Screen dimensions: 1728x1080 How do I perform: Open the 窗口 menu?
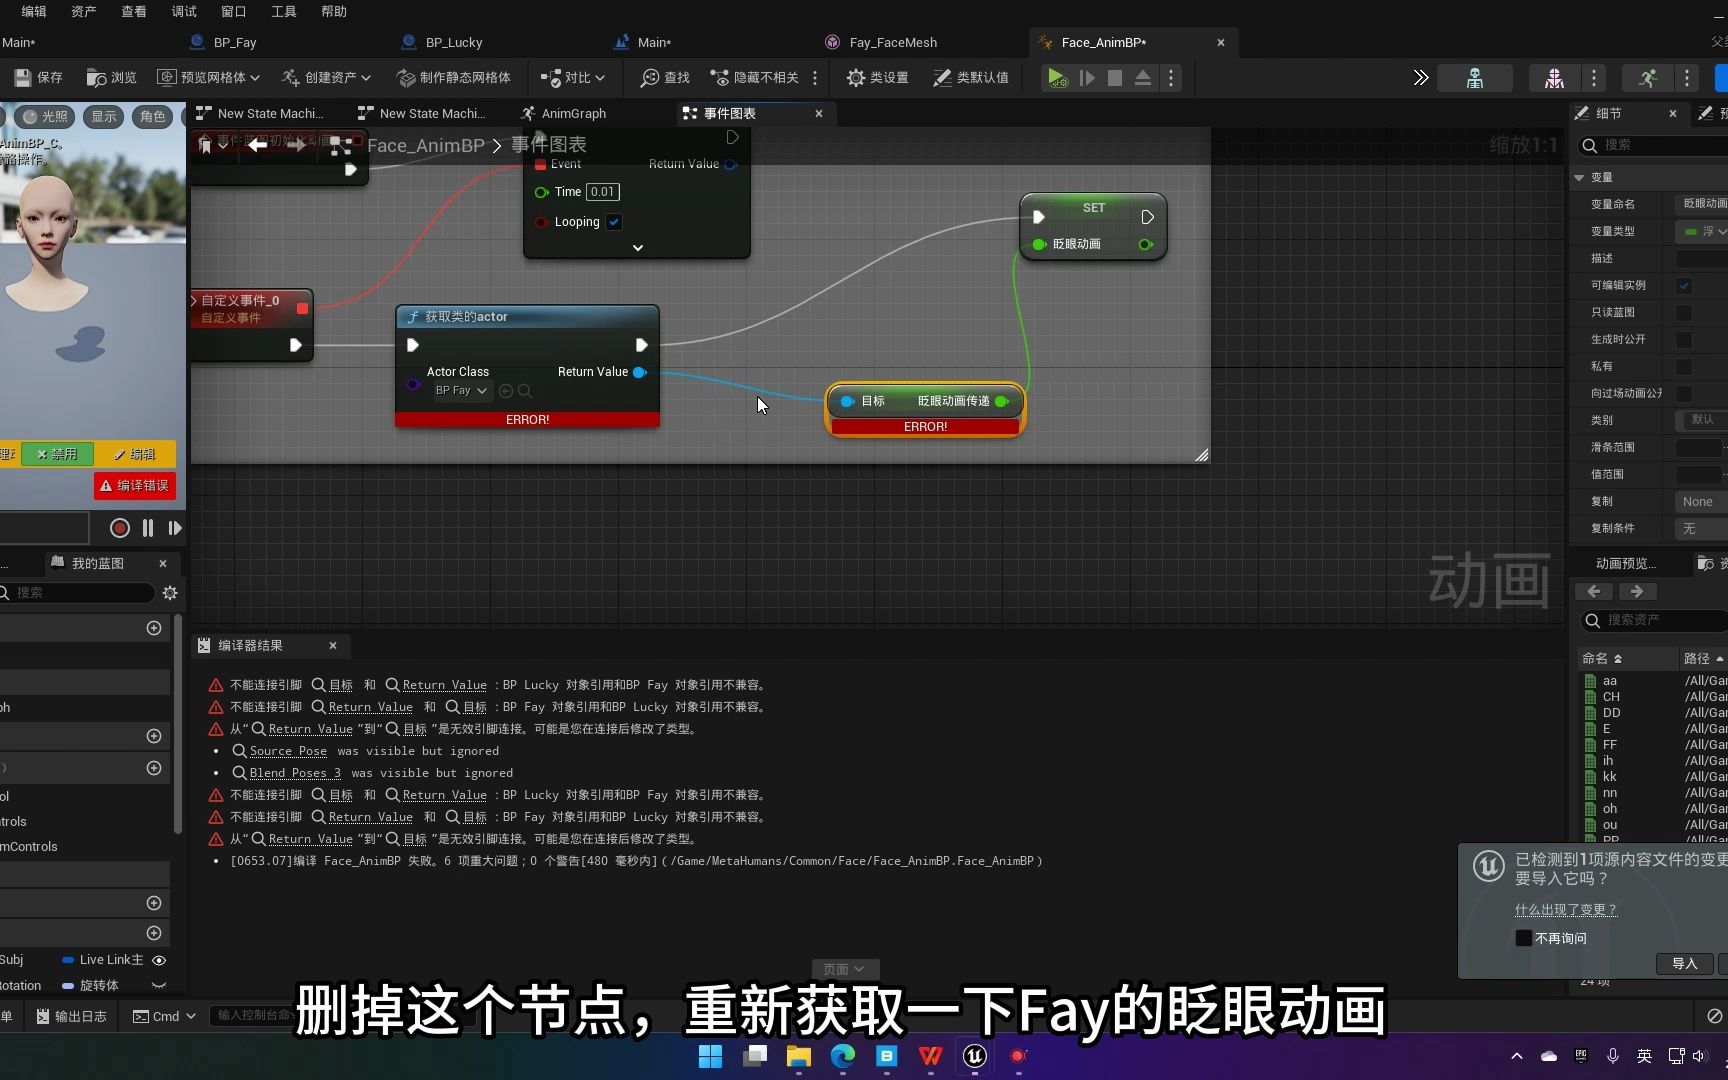click(x=233, y=11)
